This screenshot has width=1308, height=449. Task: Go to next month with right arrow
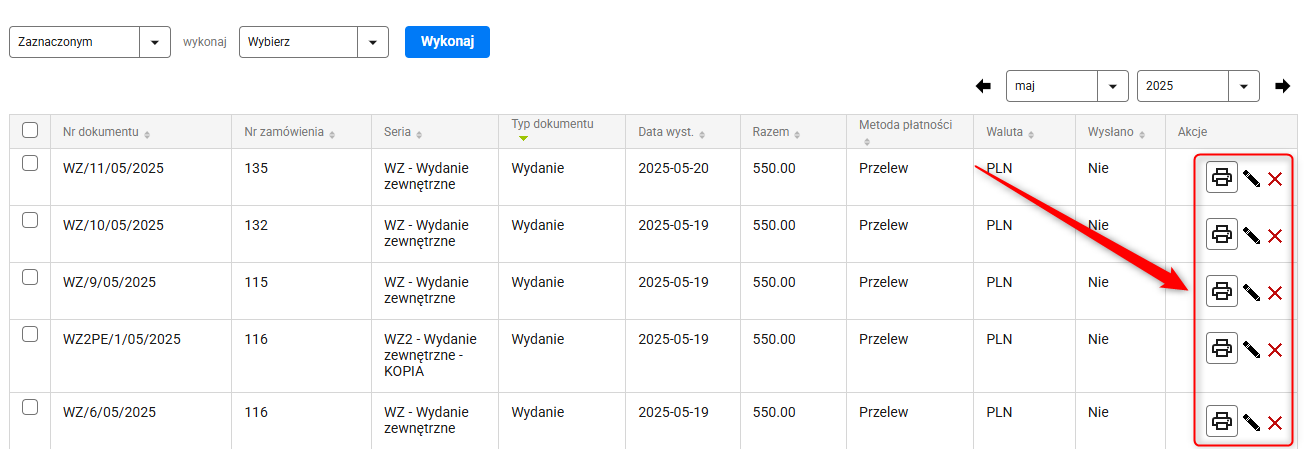(1283, 86)
